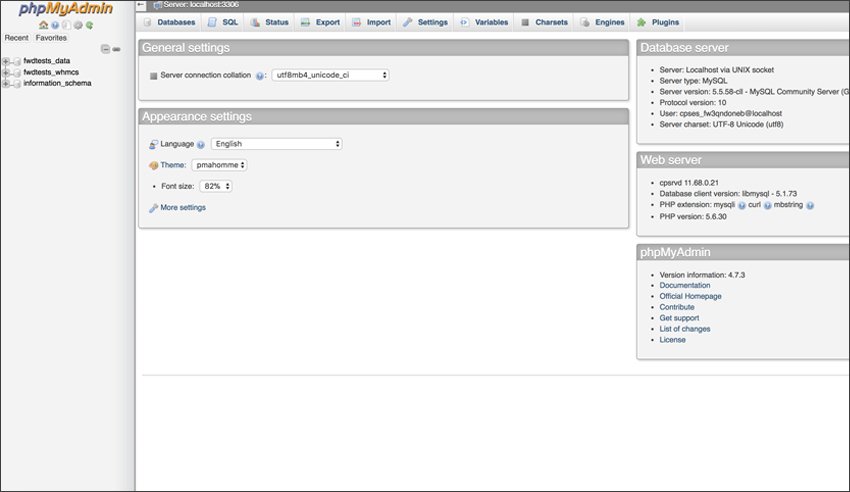Click the Server: localhost:3306 breadcrumb

point(201,4)
